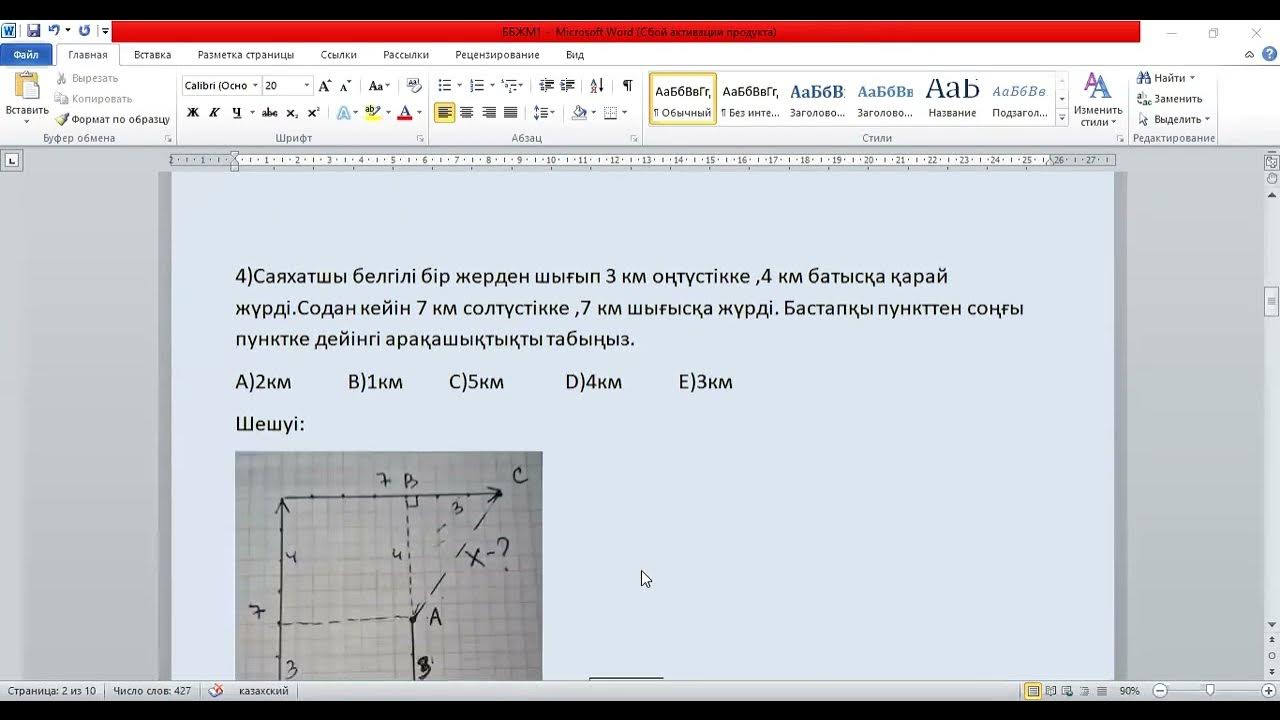The image size is (1280, 720).
Task: Expand the styles gallery More arrow
Action: pos(1062,118)
